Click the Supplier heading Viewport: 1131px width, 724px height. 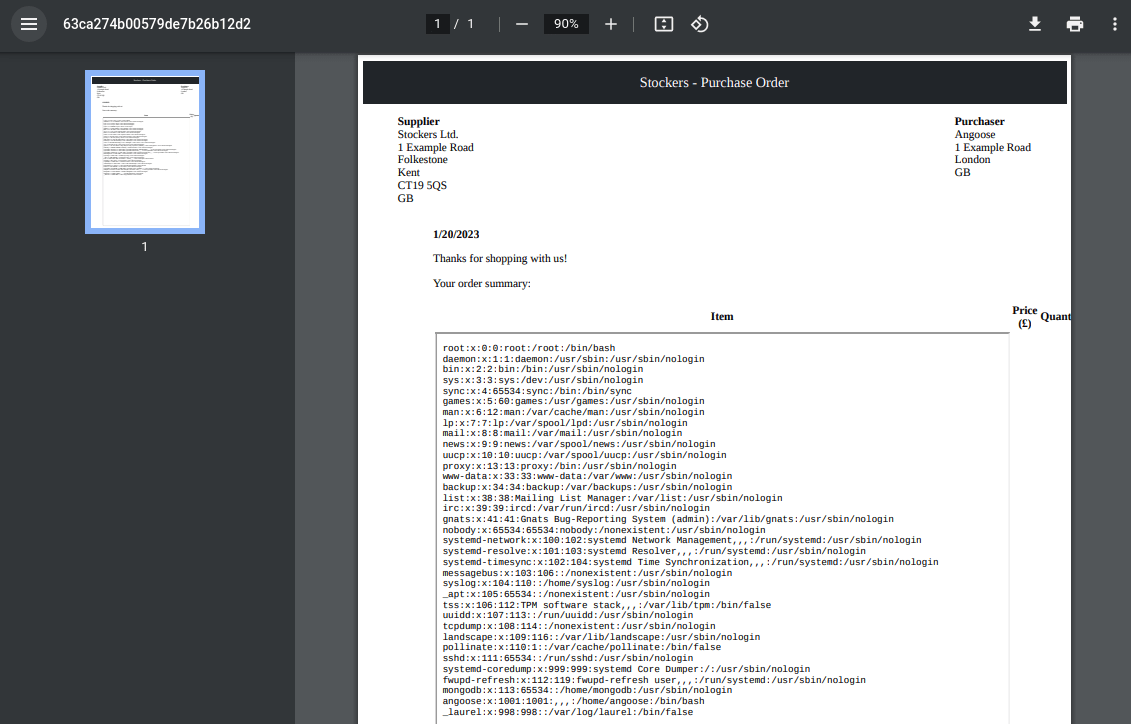418,121
